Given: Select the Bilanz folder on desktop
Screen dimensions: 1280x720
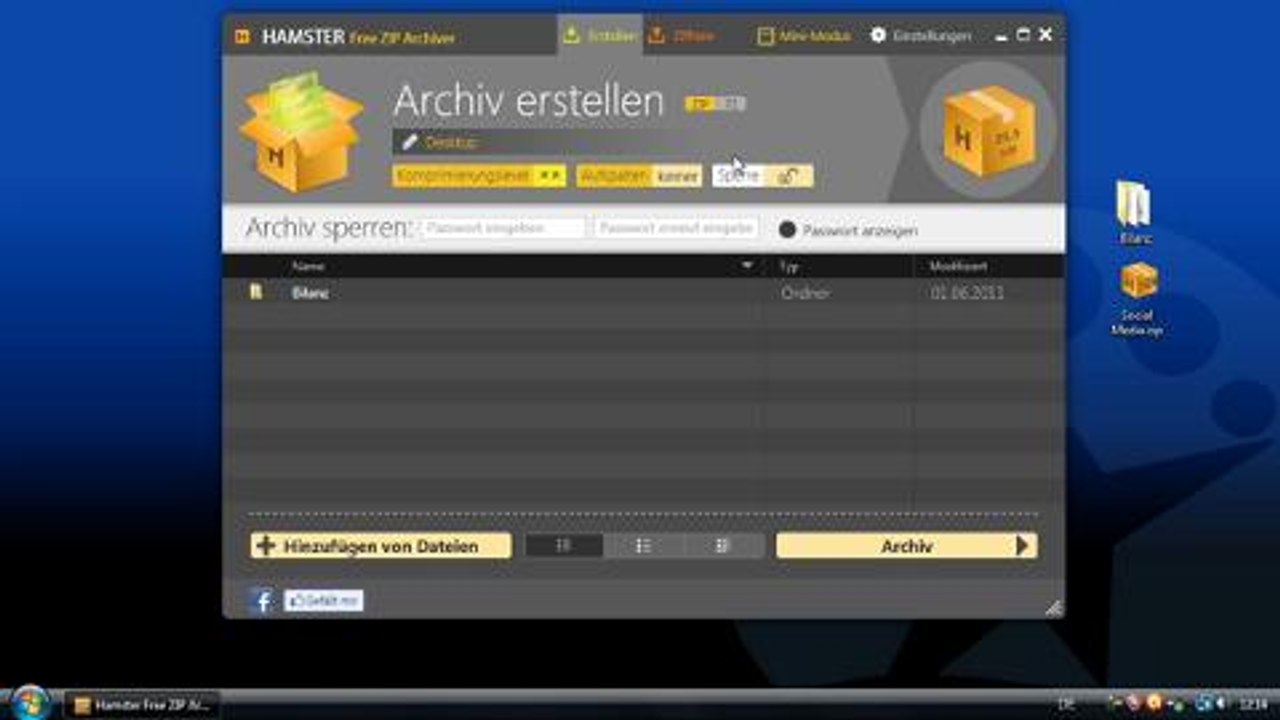Looking at the screenshot, I should 1135,212.
